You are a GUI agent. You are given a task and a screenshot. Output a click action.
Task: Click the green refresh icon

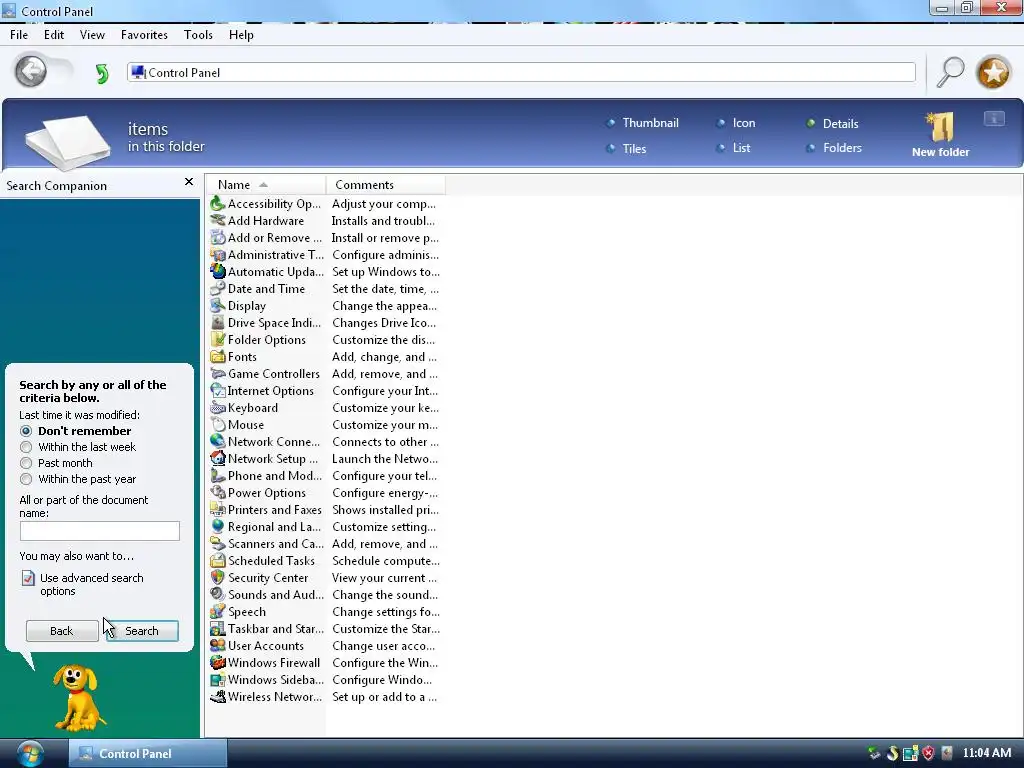pos(102,73)
